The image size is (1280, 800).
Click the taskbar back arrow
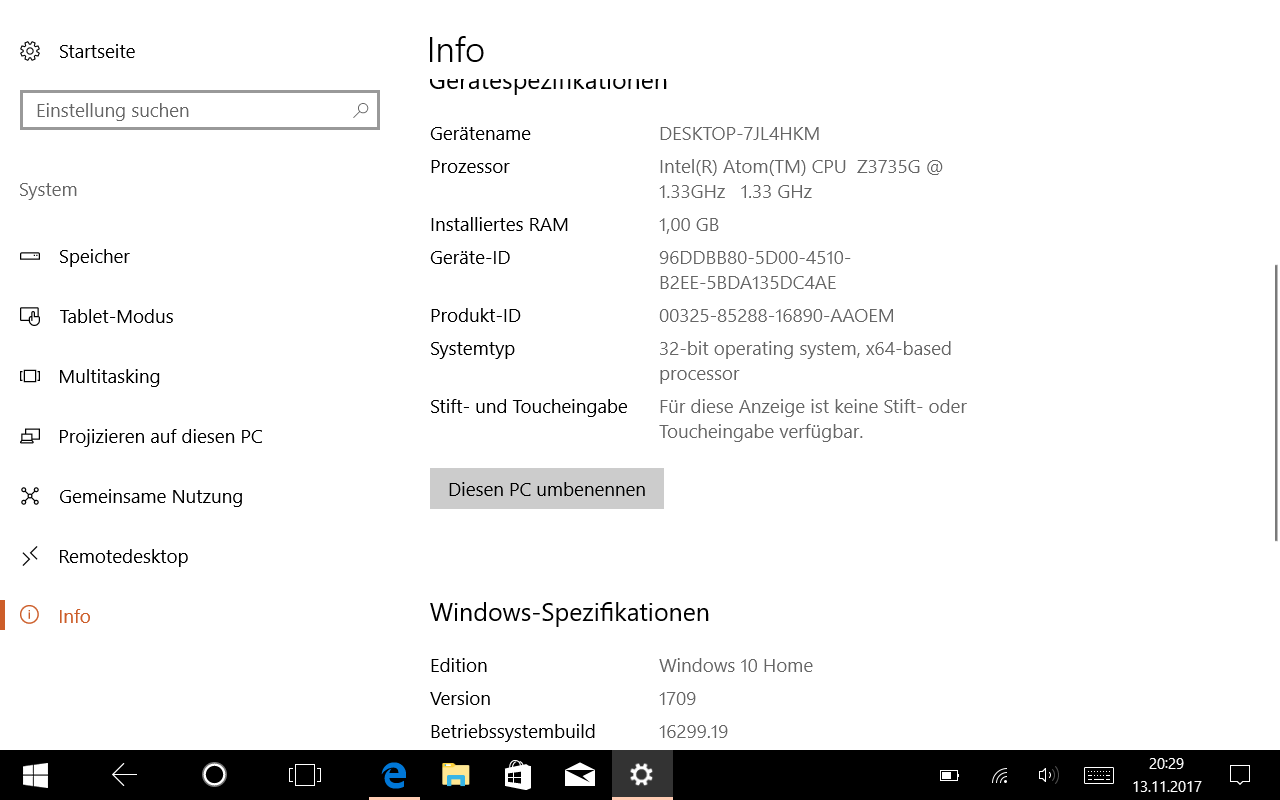(x=124, y=775)
